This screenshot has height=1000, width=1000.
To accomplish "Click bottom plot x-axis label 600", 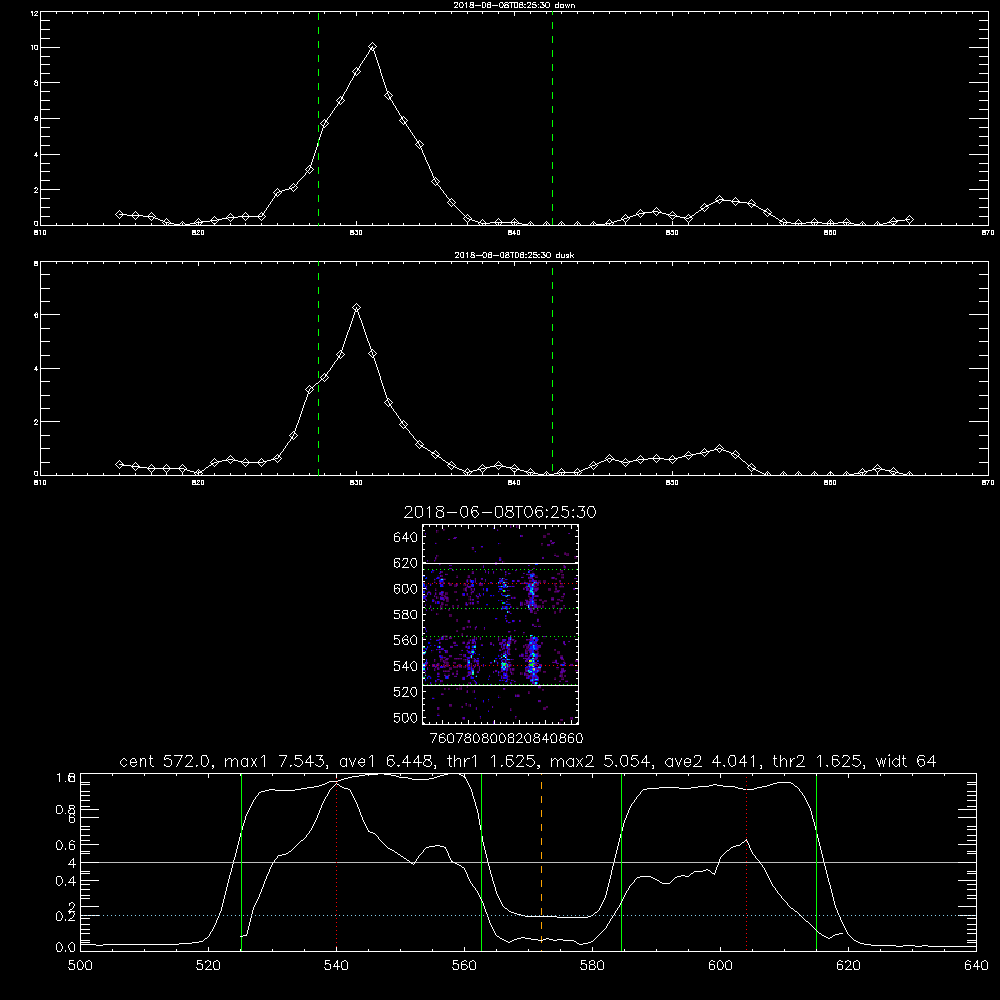I will click(x=721, y=966).
